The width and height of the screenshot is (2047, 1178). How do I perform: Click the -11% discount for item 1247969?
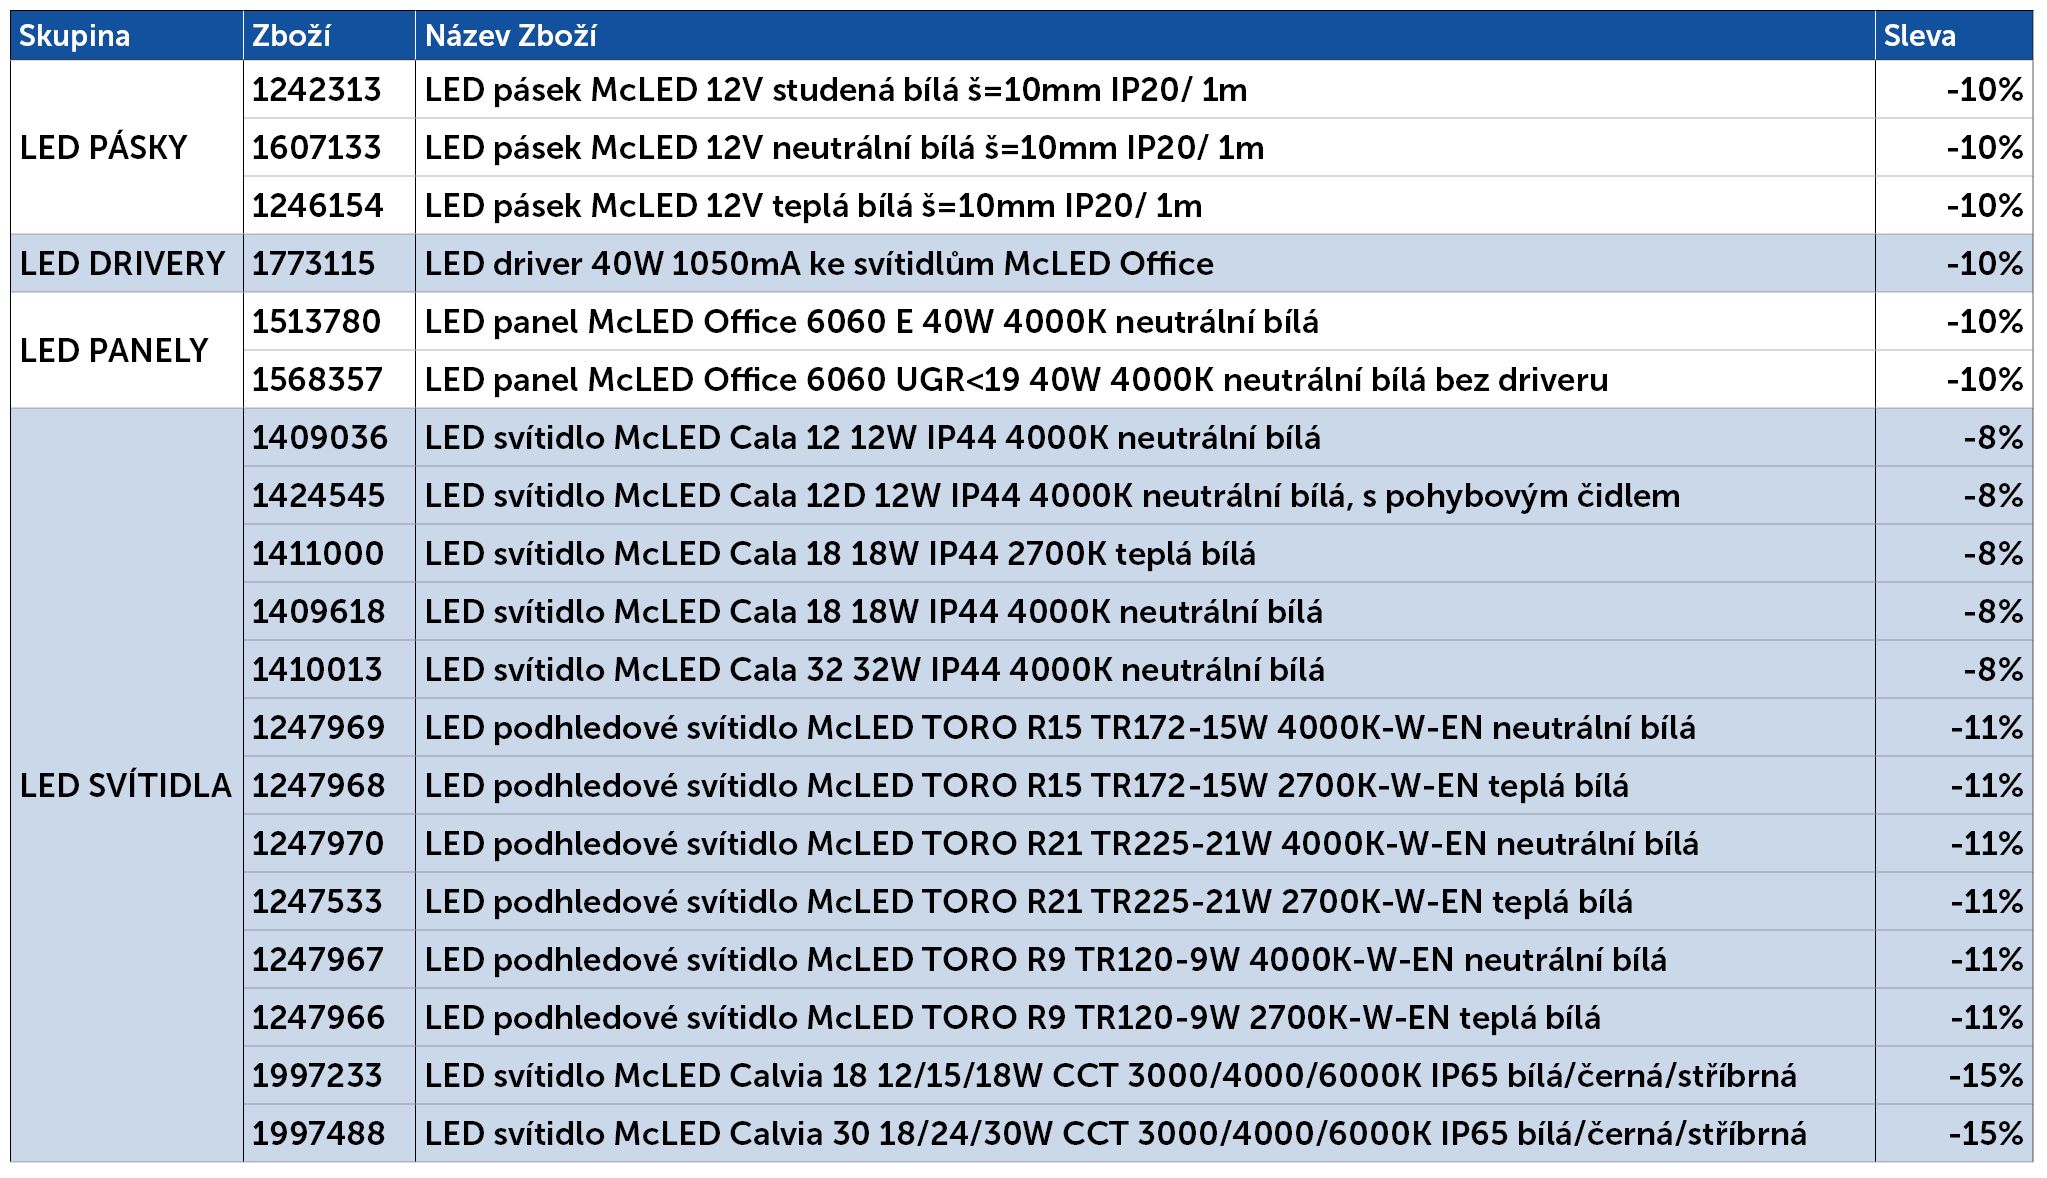(1987, 728)
